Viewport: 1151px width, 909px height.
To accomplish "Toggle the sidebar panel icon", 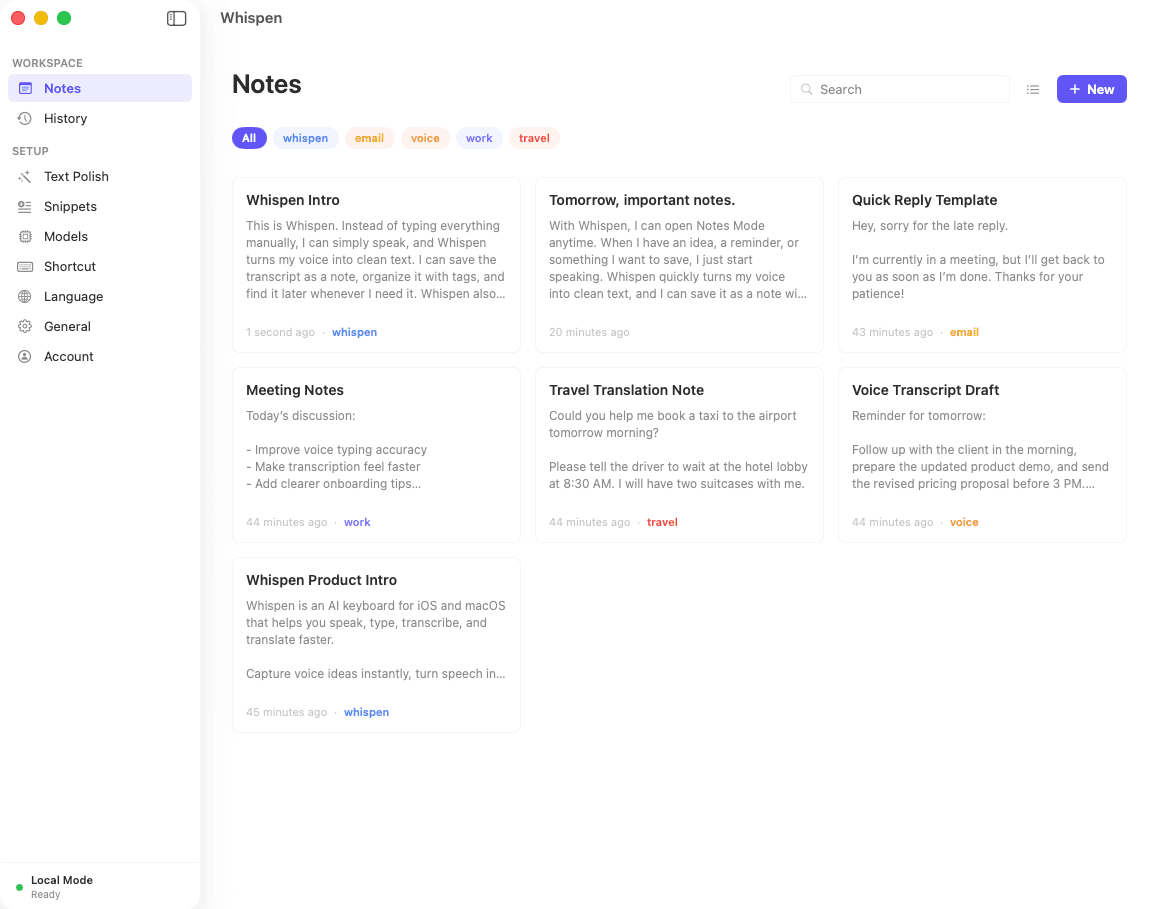I will coord(176,18).
